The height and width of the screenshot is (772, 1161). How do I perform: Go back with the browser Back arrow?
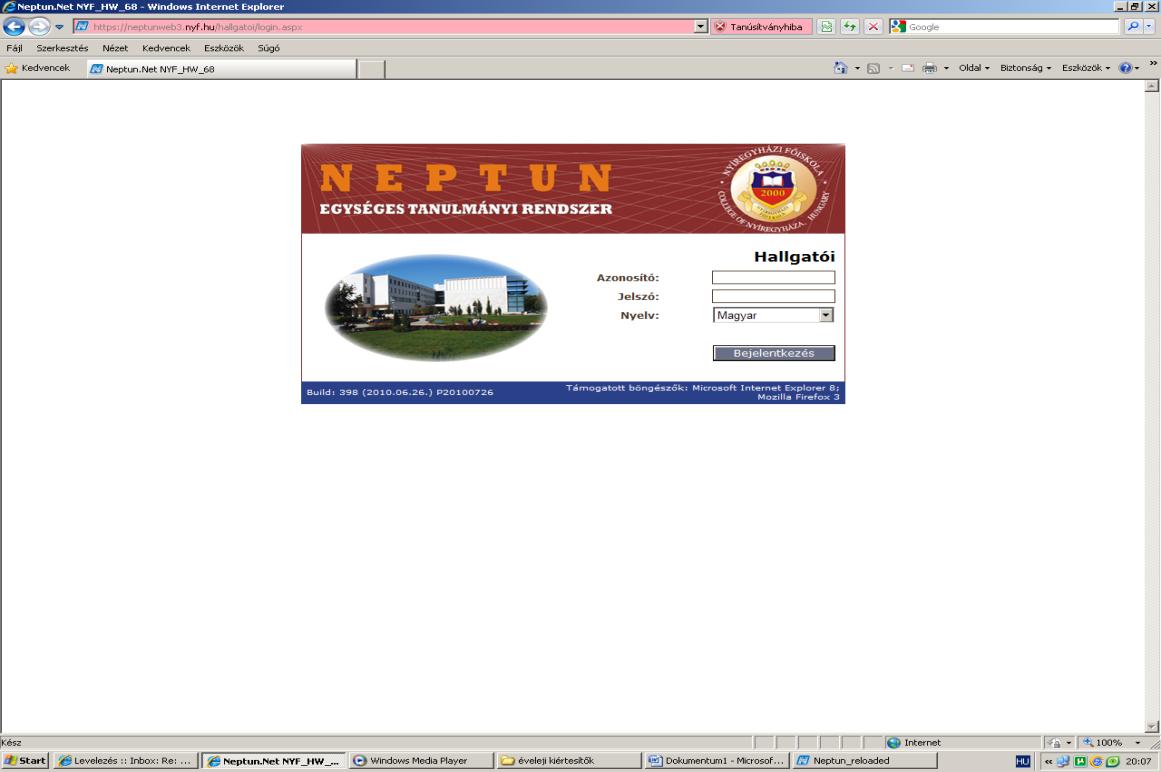[x=14, y=27]
